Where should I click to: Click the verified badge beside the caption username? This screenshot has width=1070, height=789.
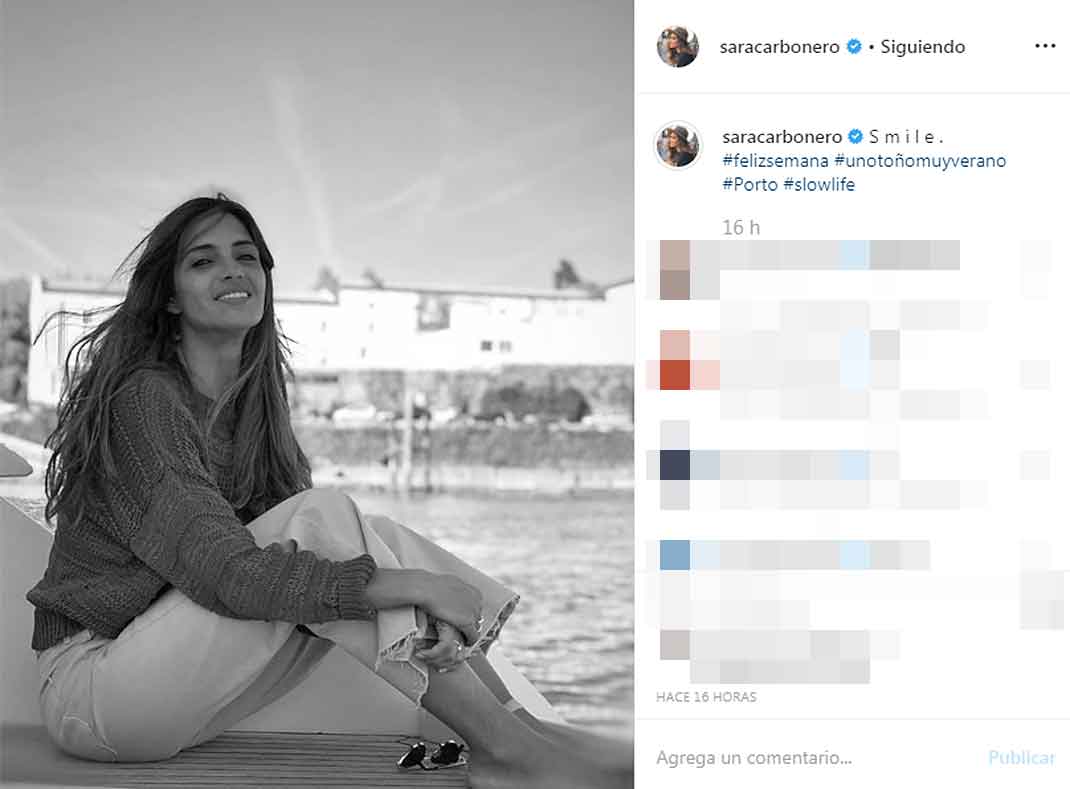pyautogui.click(x=855, y=137)
